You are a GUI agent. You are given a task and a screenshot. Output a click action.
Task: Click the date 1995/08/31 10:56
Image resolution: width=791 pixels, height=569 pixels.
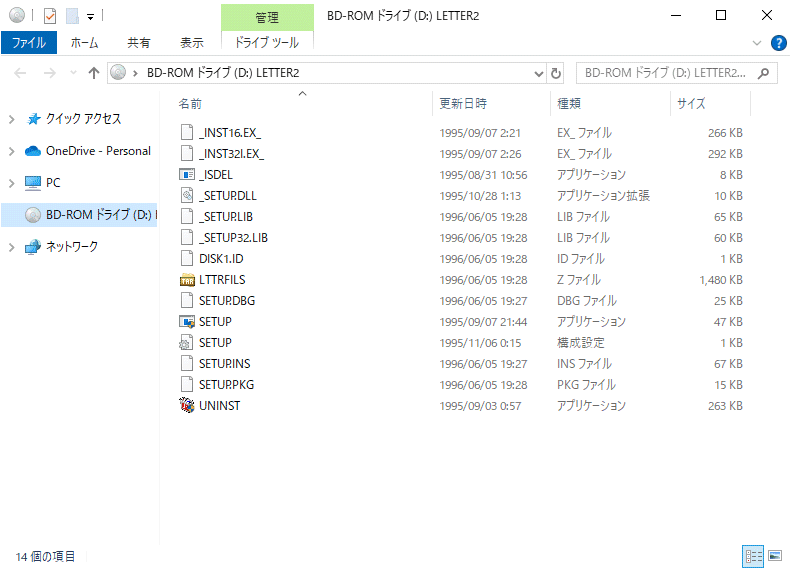point(483,175)
